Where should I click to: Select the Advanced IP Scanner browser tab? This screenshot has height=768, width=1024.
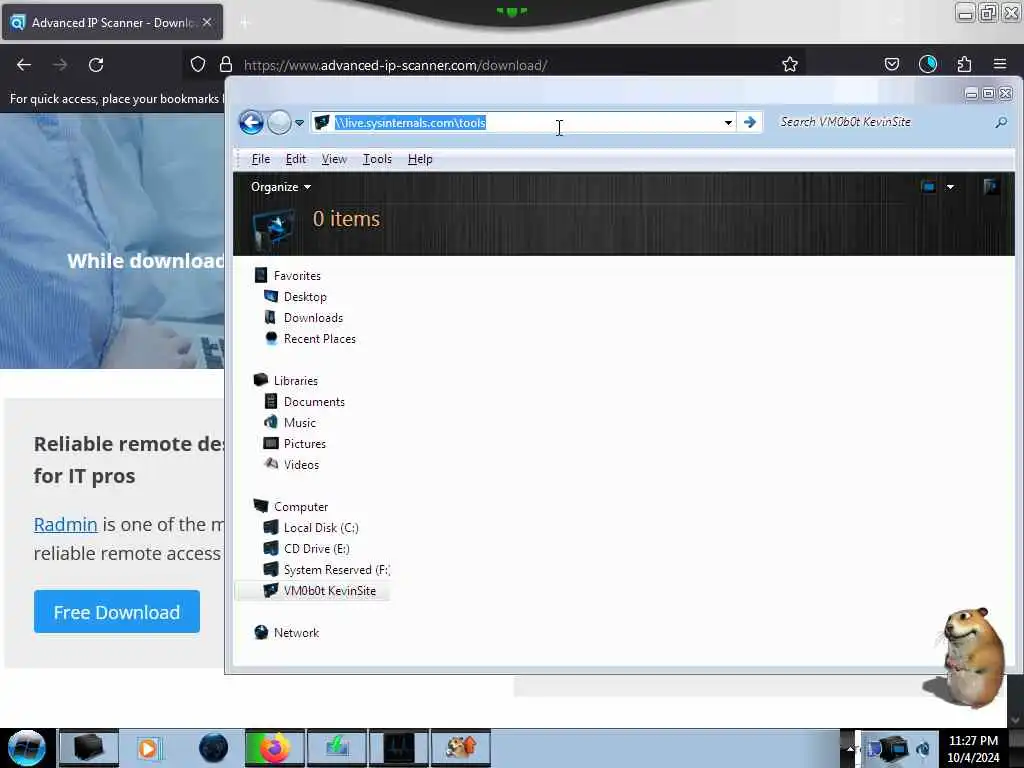pos(112,22)
